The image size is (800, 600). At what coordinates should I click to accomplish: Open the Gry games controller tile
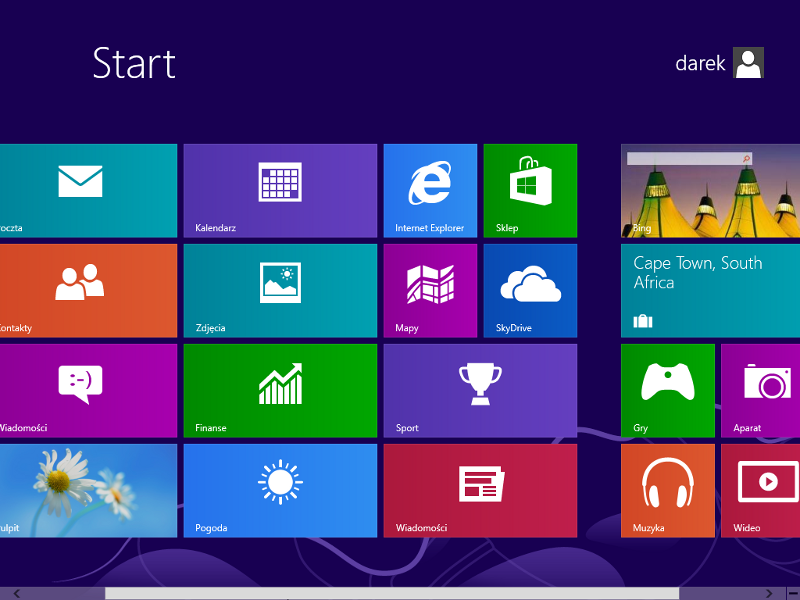tap(667, 390)
